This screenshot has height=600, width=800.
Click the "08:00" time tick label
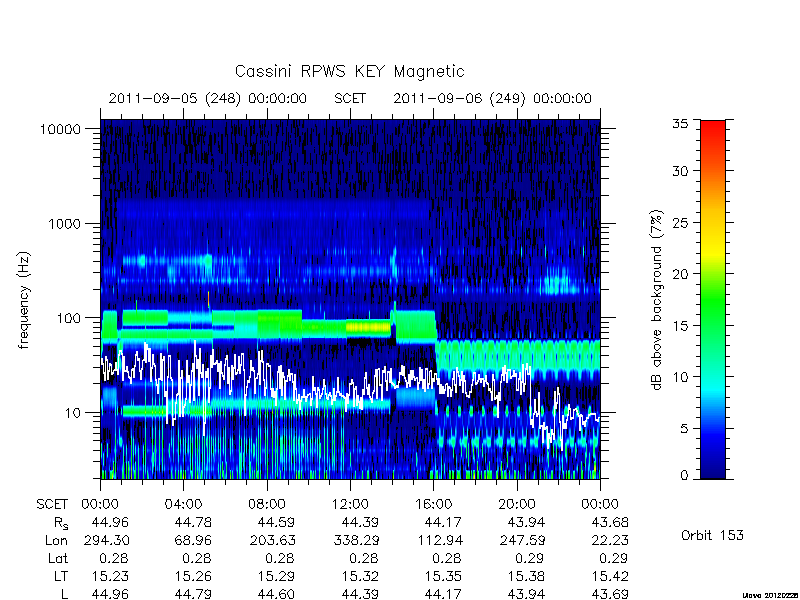tap(267, 505)
